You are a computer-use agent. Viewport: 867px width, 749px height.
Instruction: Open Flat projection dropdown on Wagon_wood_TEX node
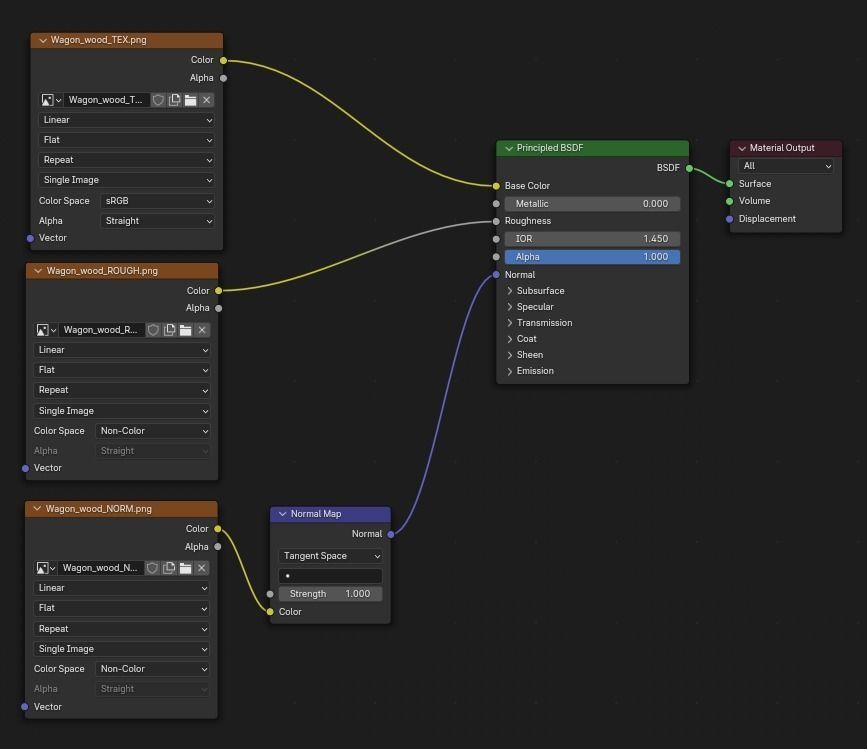point(127,140)
